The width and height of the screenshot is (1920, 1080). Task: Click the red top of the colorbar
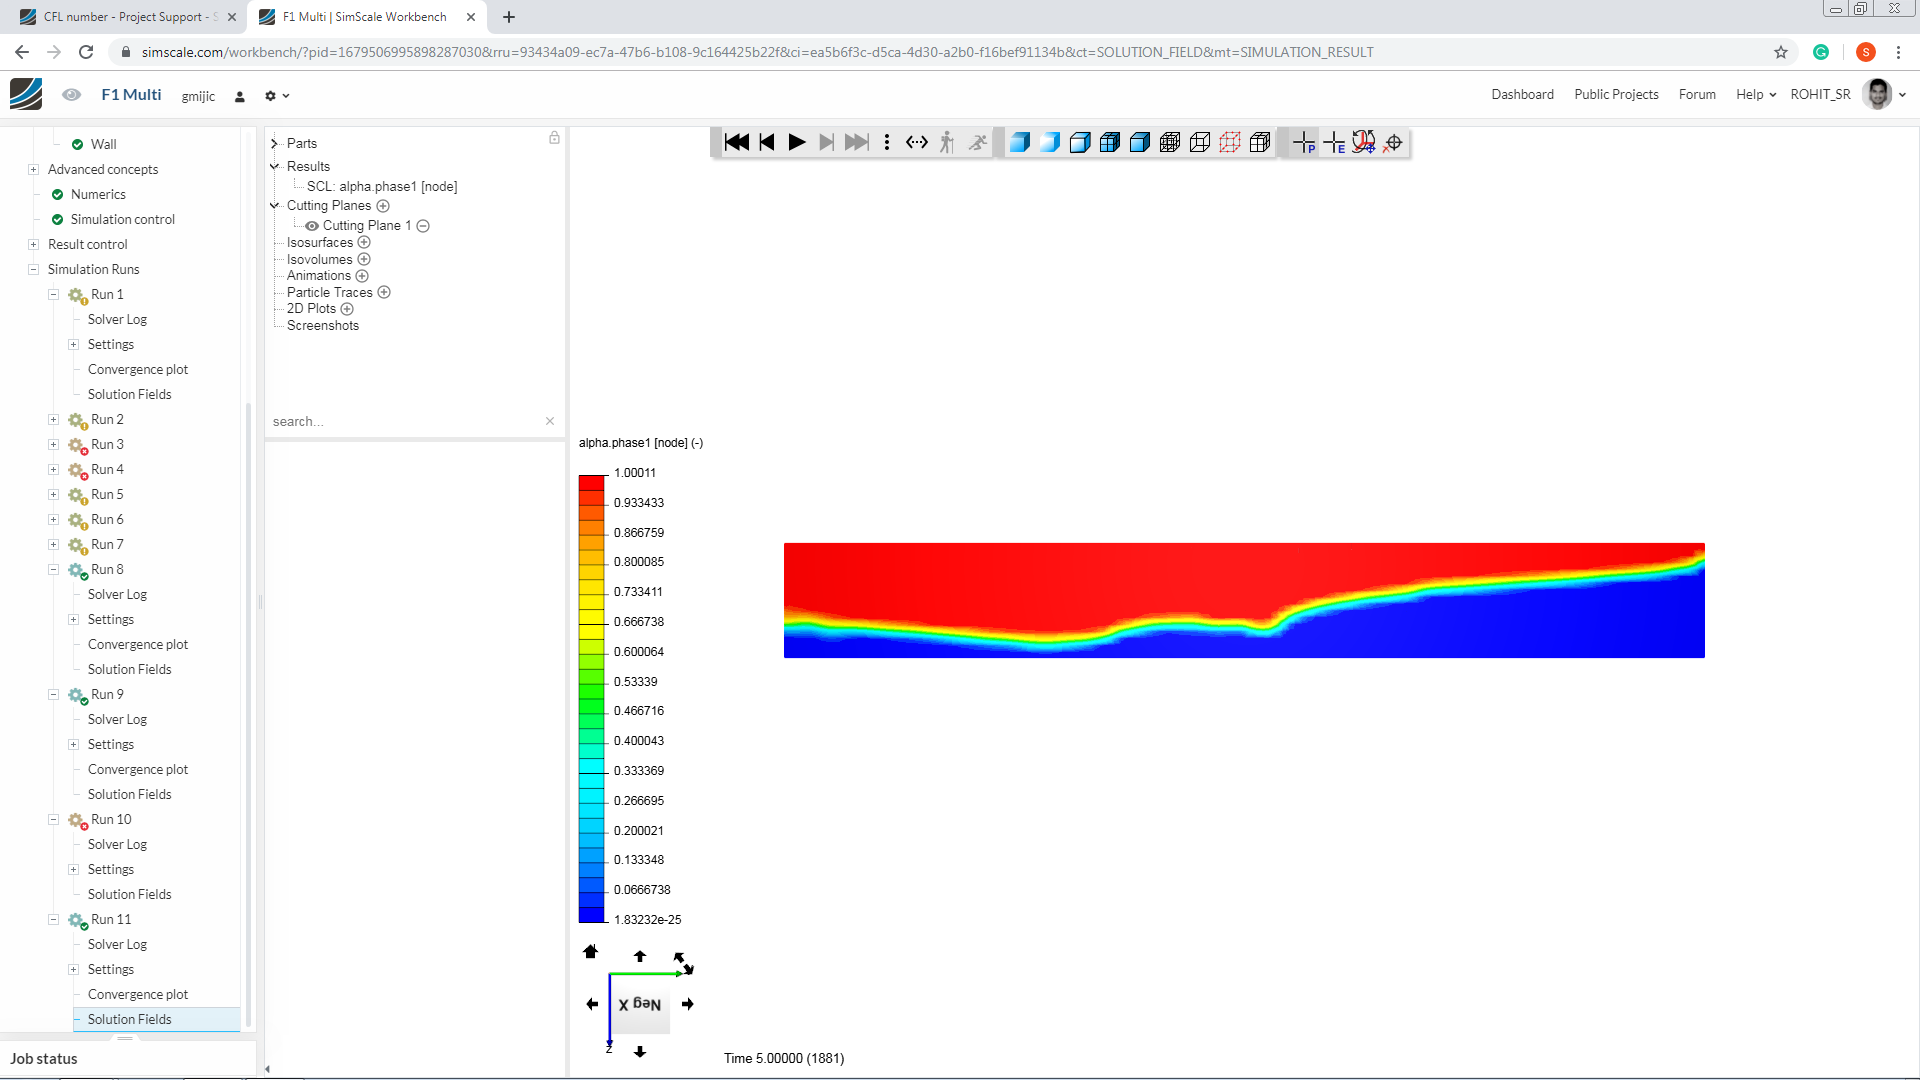pos(592,482)
